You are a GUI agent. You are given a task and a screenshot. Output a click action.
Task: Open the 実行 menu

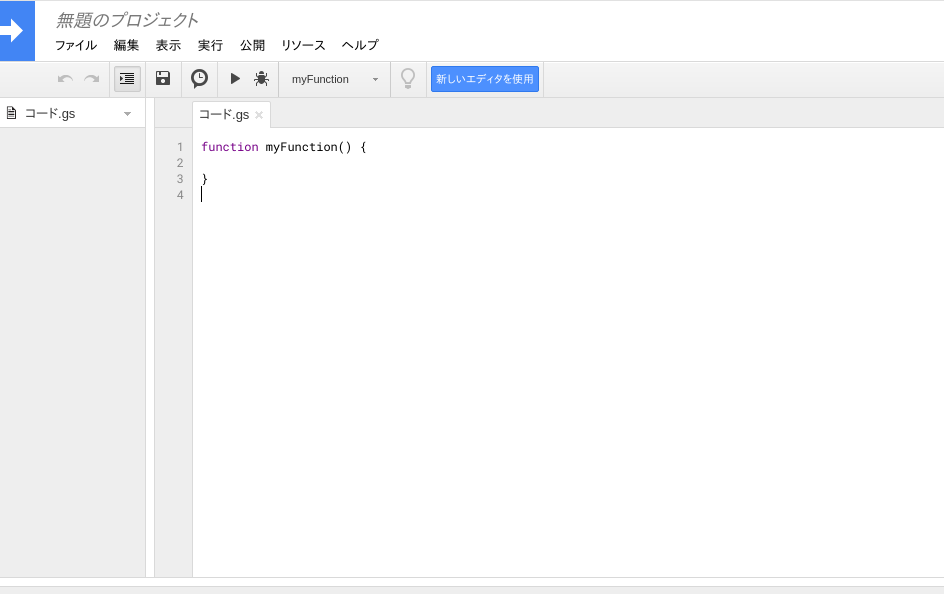click(210, 45)
